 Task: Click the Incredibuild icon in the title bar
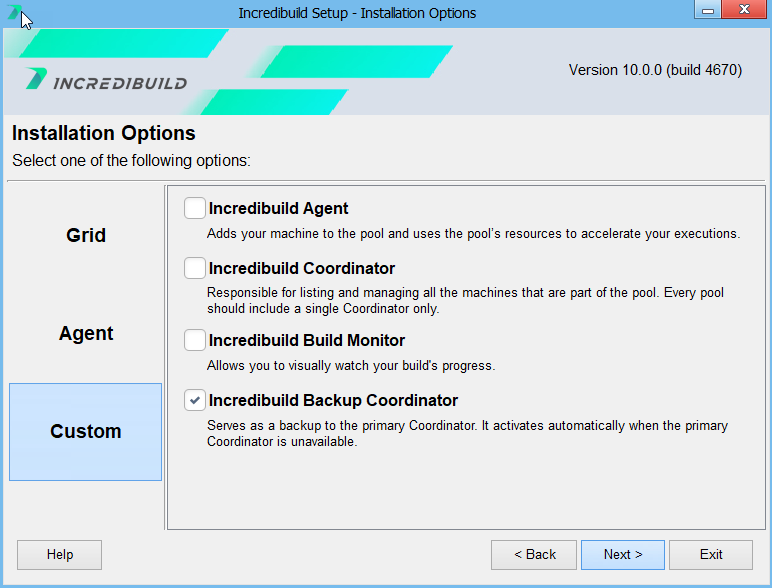(x=14, y=13)
